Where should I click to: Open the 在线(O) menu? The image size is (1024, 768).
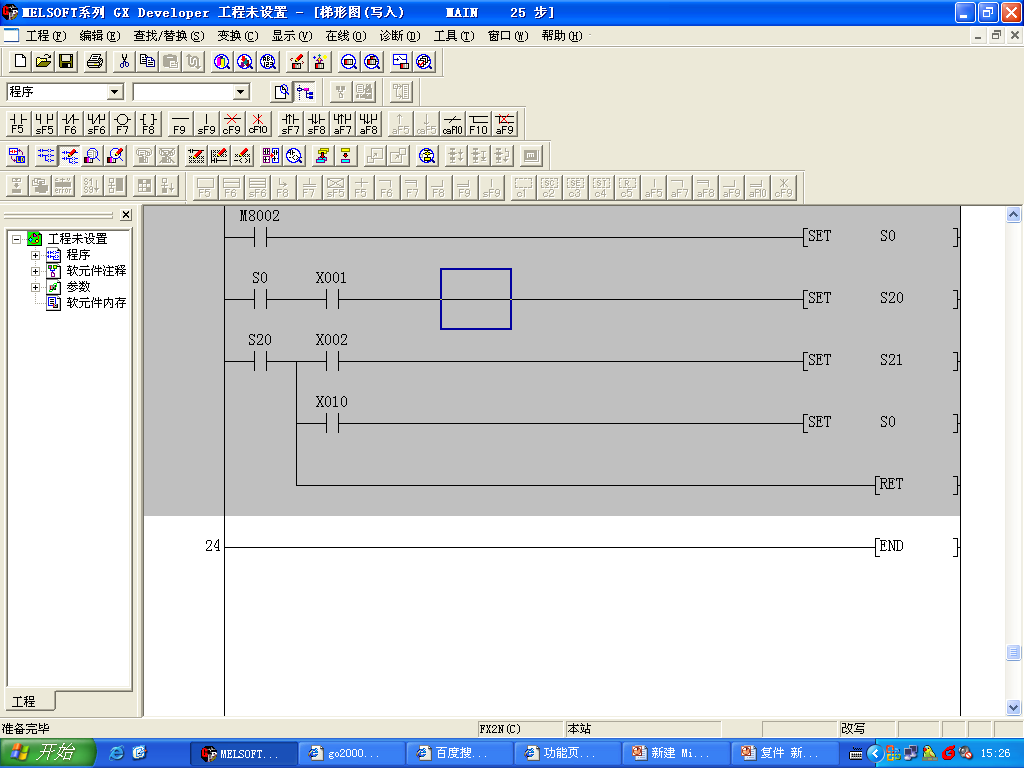coord(345,35)
